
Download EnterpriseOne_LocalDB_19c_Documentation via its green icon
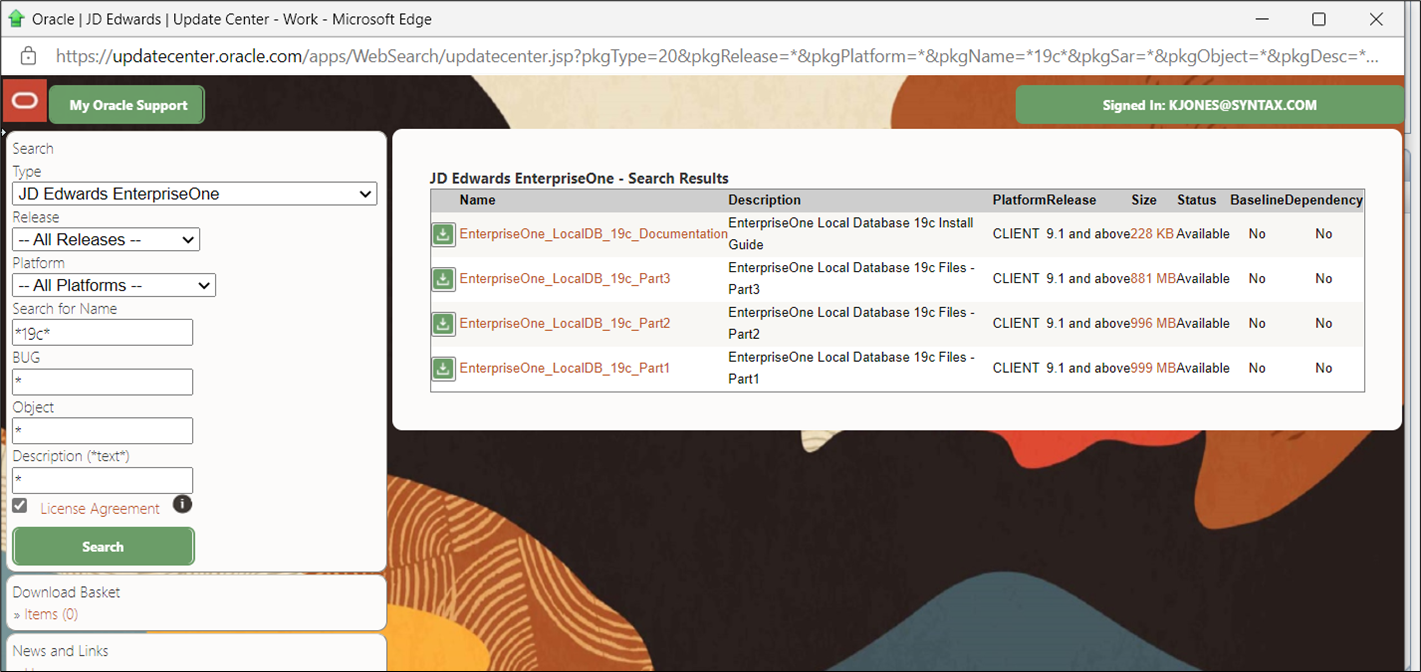click(x=443, y=234)
